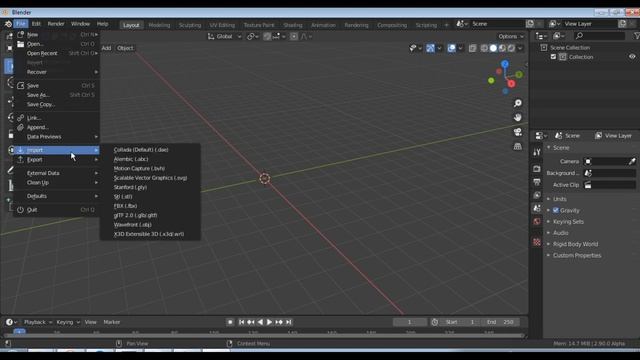Switch to the Sculpting workspace tab
The image size is (640, 360).
tap(190, 25)
